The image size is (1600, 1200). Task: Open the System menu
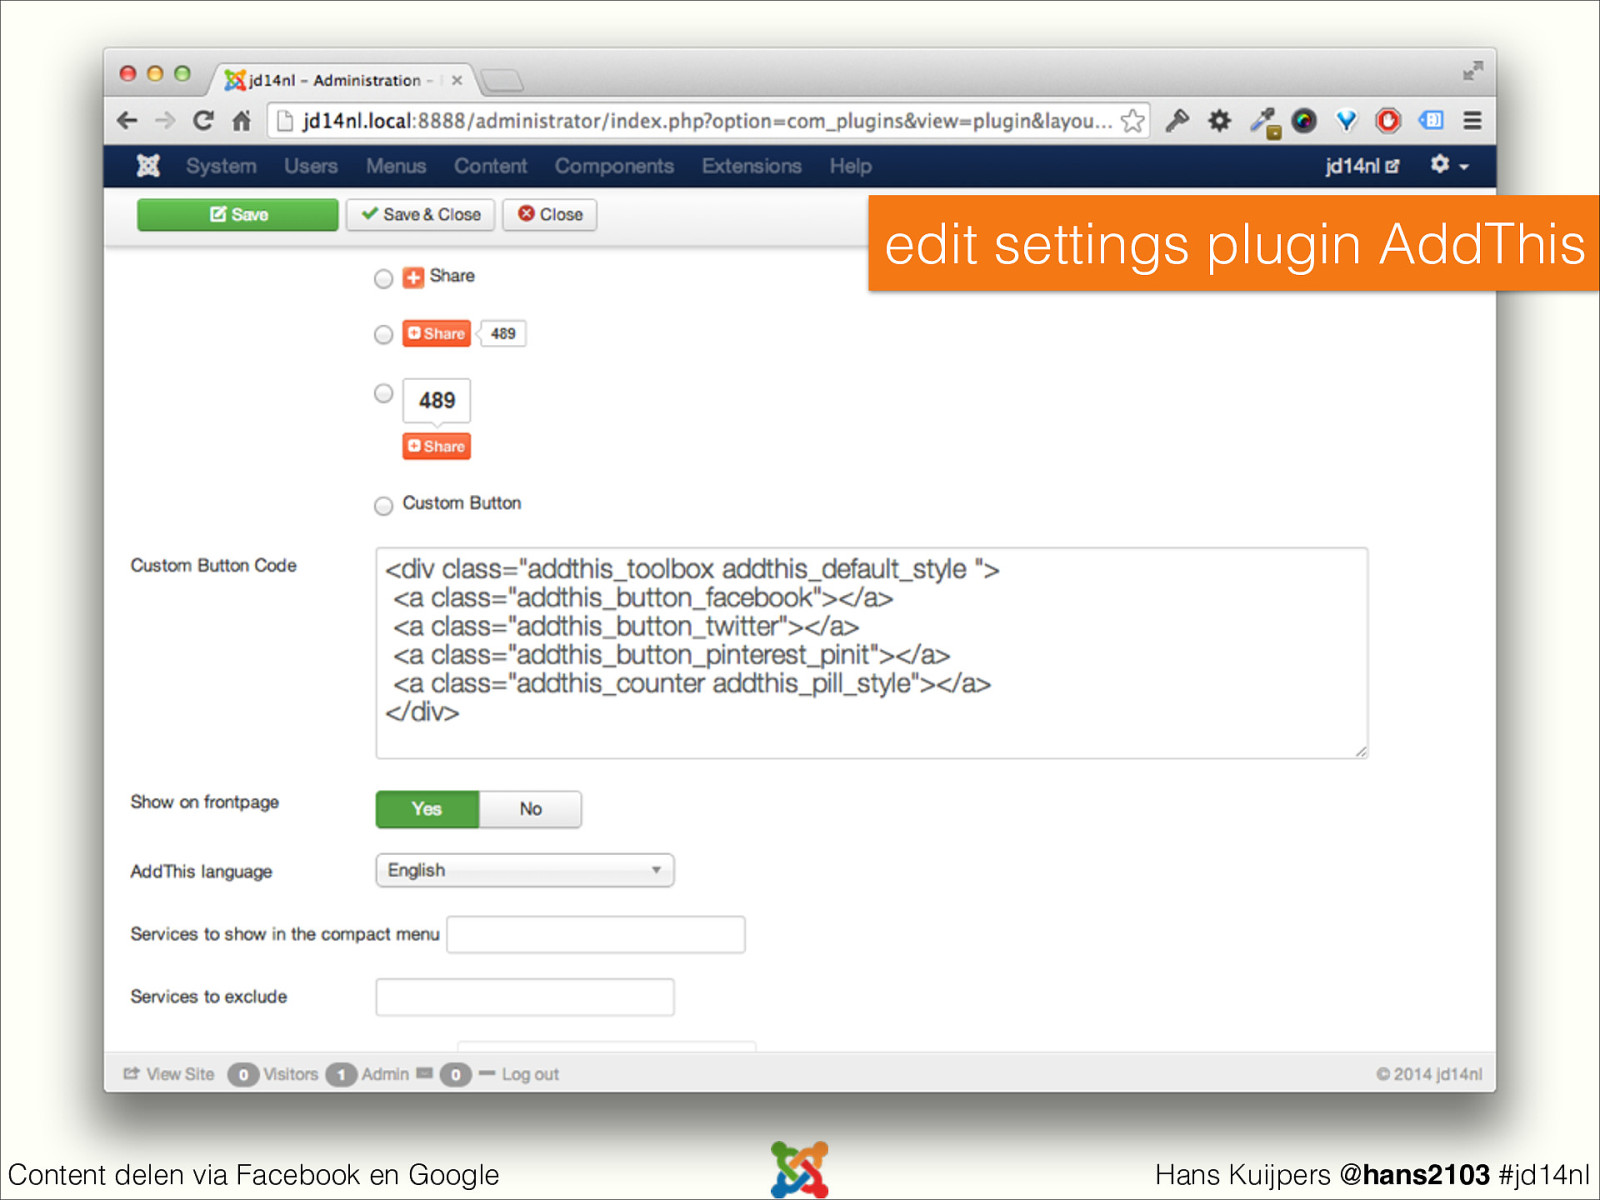[221, 166]
